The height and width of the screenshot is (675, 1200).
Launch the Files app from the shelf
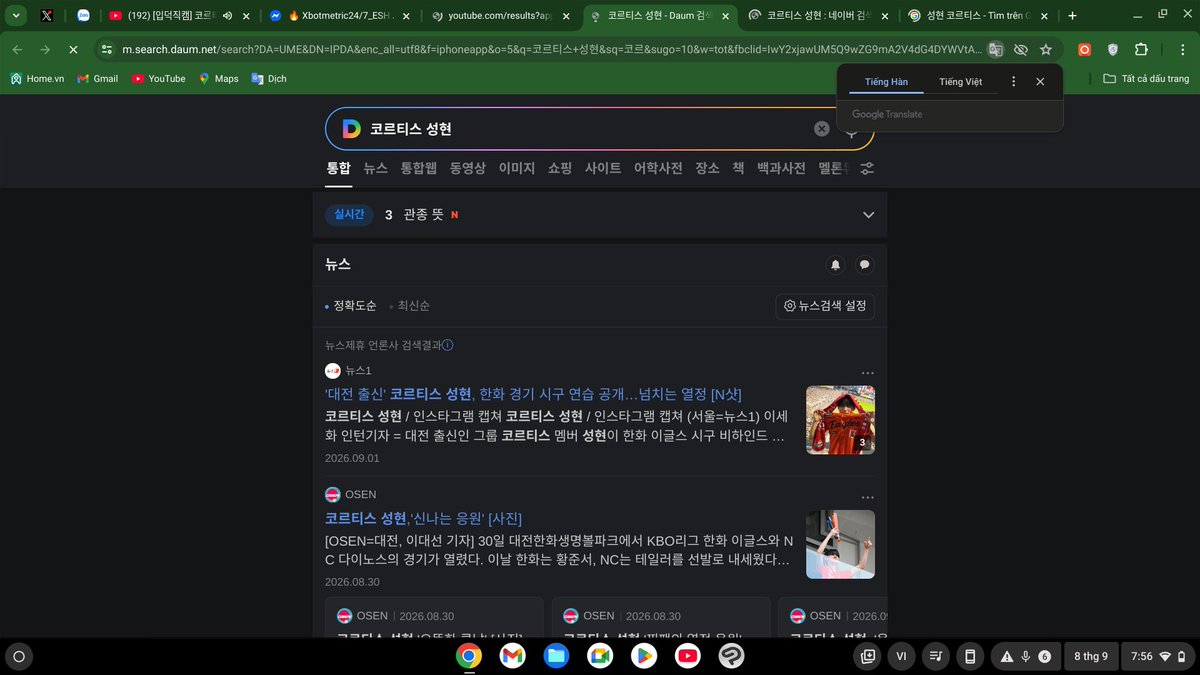[556, 656]
